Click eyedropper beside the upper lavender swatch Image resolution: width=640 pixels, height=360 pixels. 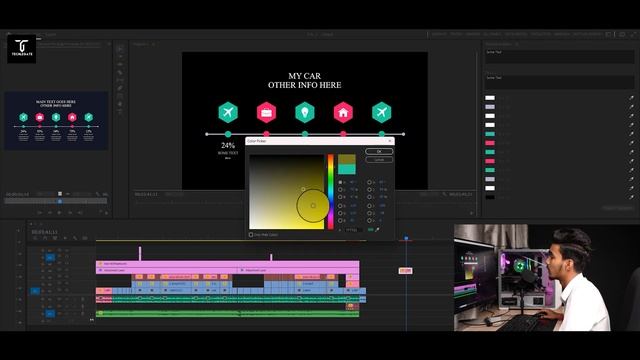pos(631,107)
